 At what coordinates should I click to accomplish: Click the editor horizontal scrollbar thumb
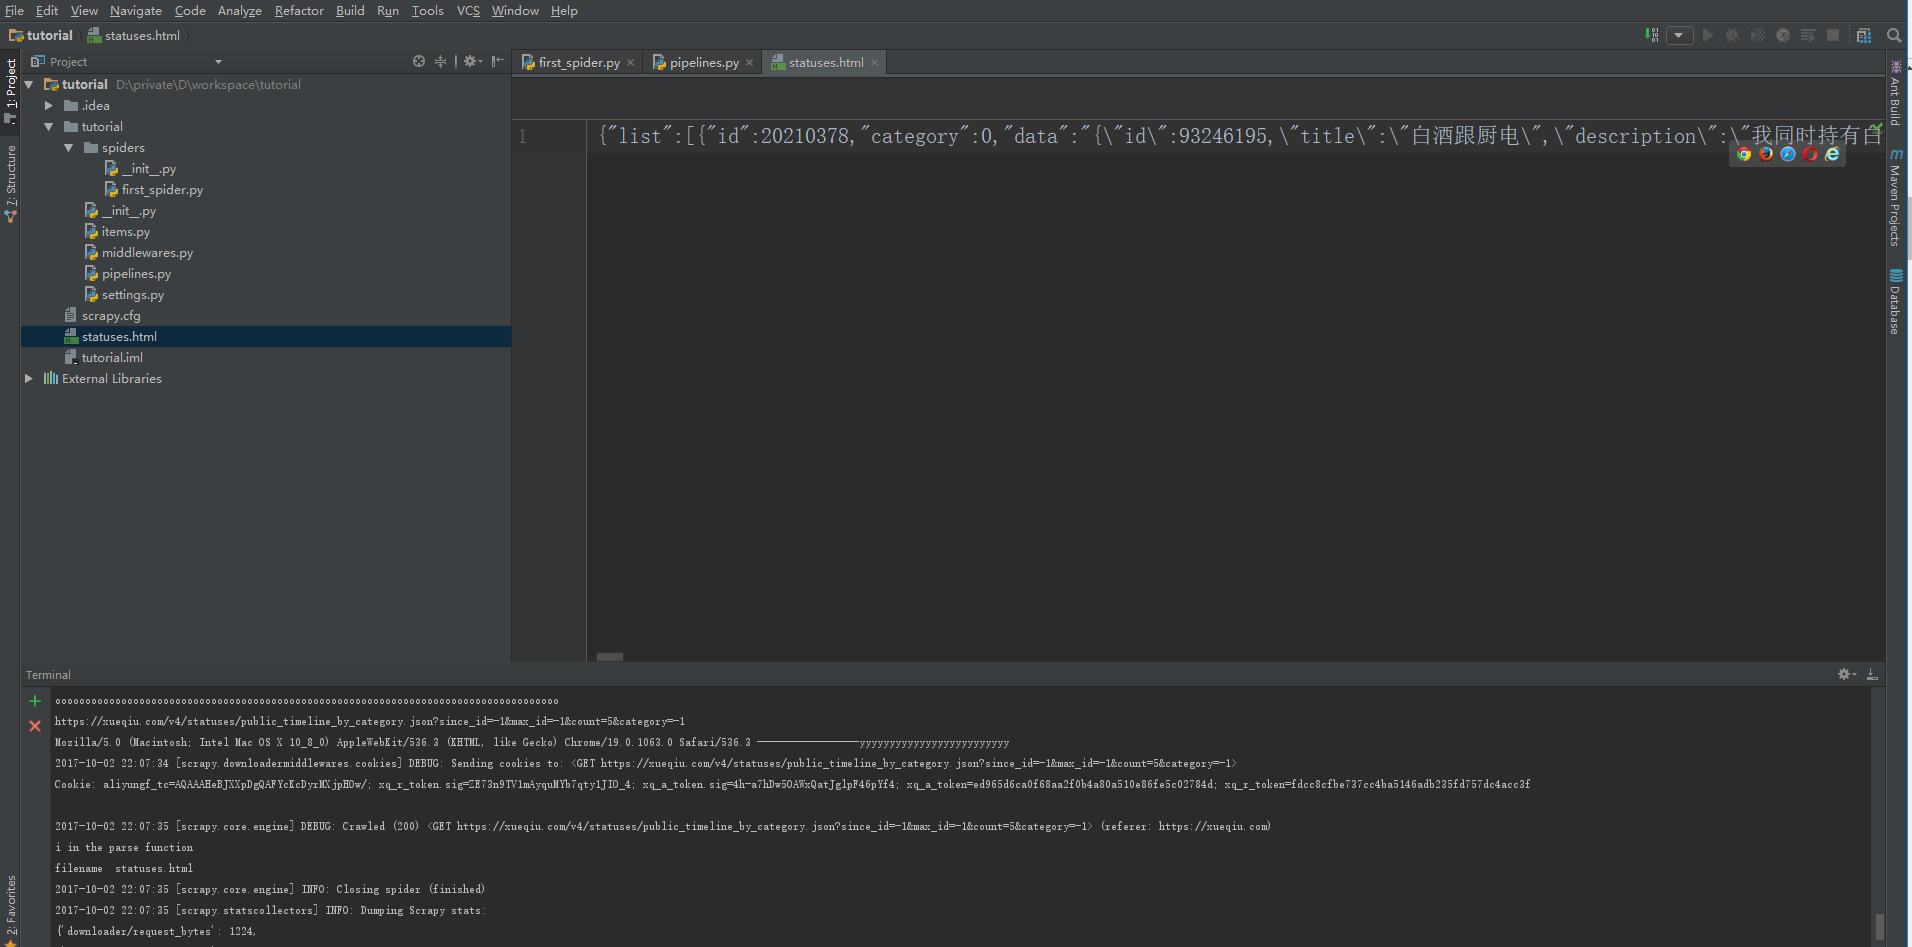[x=610, y=657]
